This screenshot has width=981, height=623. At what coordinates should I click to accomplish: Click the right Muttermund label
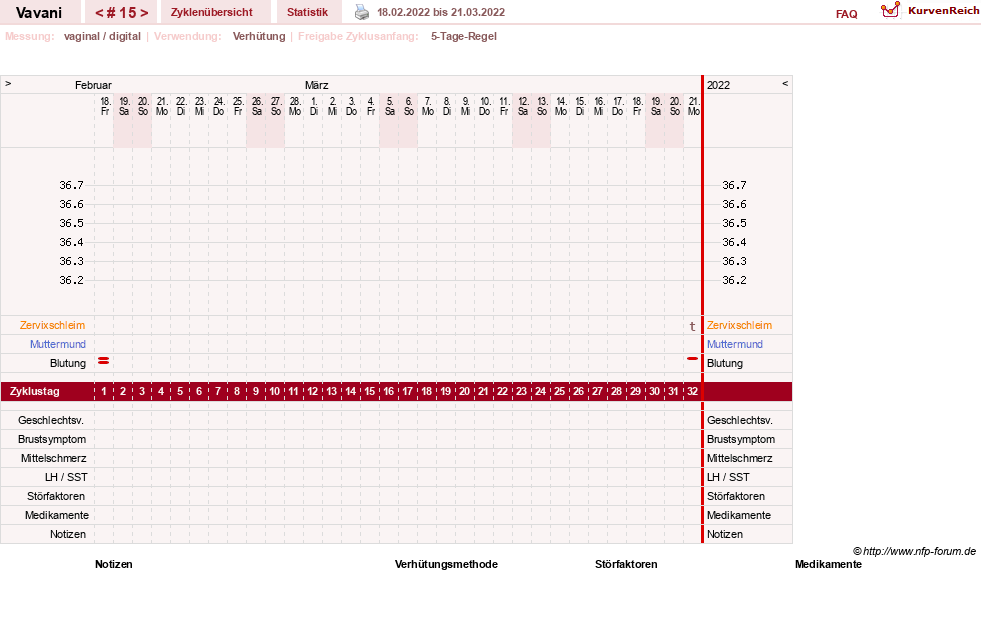coord(734,344)
